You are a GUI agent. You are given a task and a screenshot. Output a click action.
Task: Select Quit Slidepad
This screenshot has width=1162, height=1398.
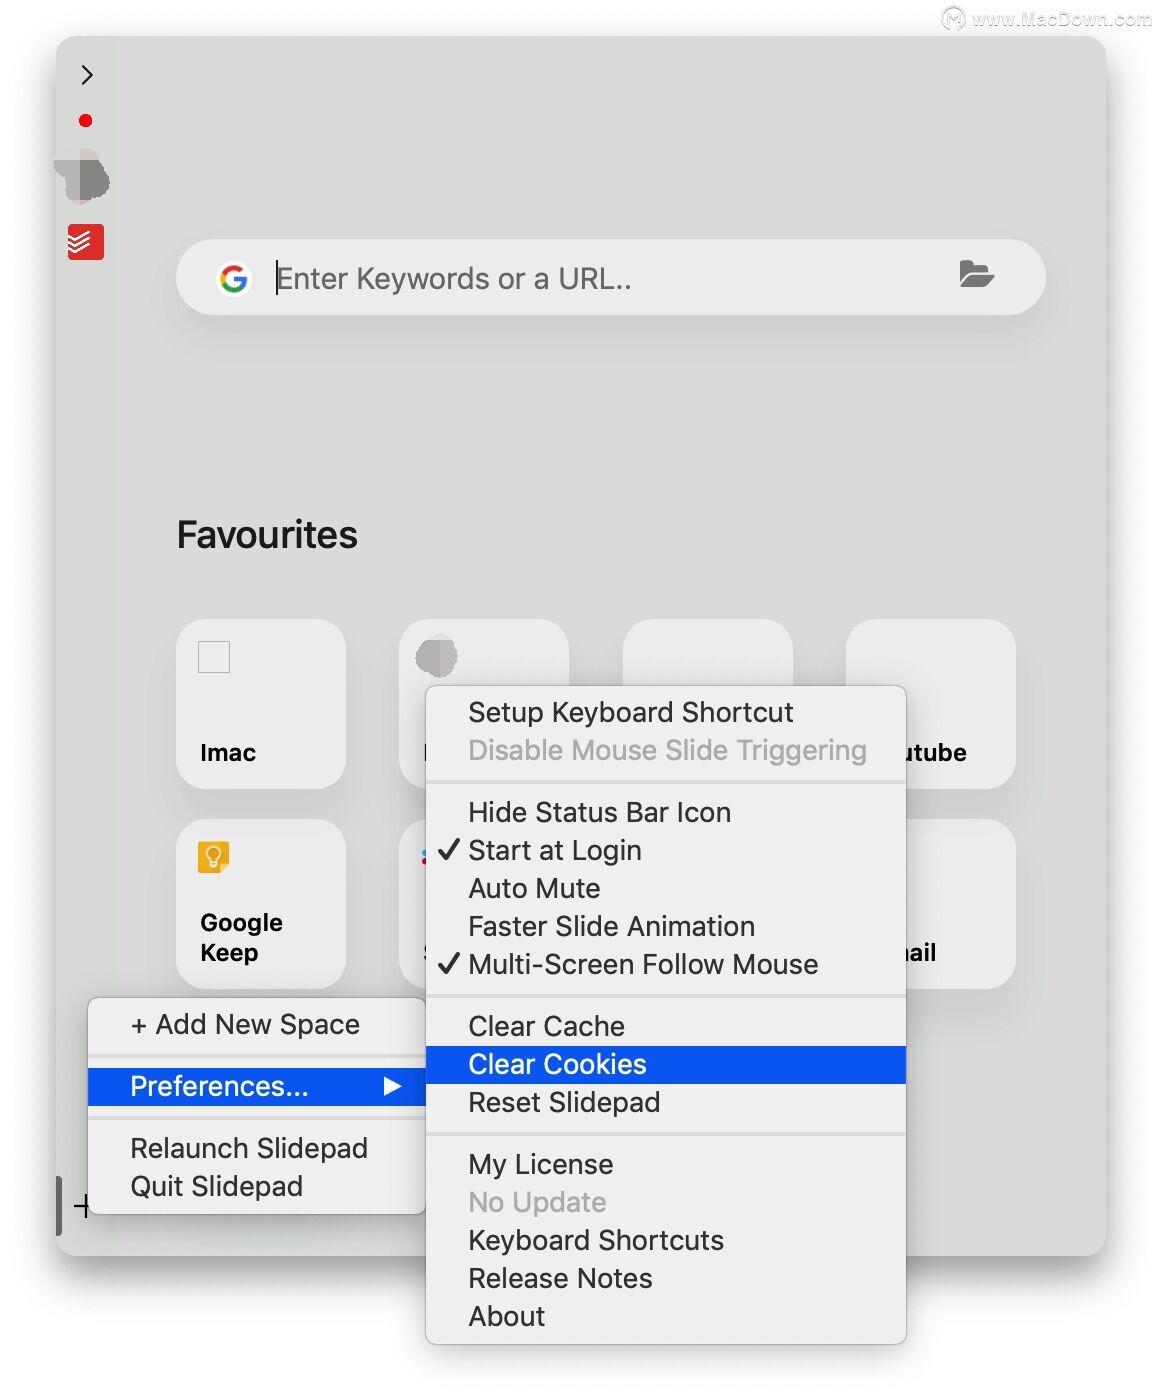257,1186
